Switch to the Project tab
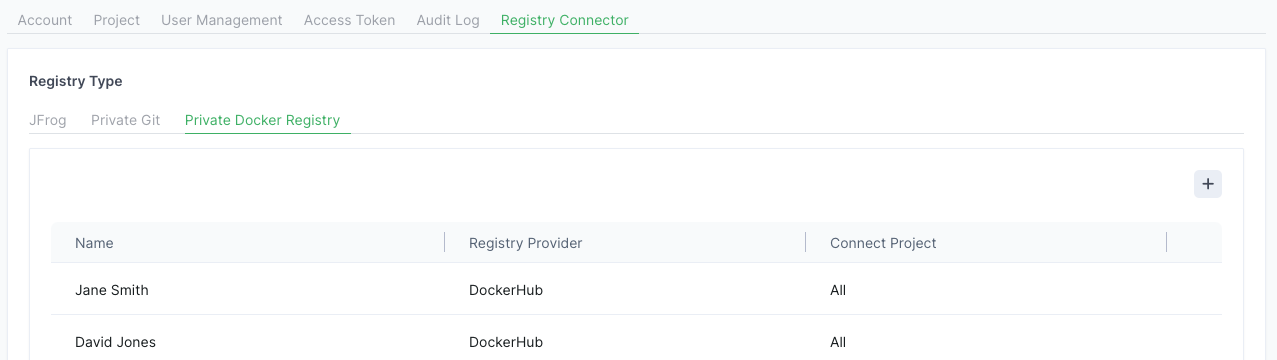Image resolution: width=1277 pixels, height=360 pixels. tap(117, 20)
